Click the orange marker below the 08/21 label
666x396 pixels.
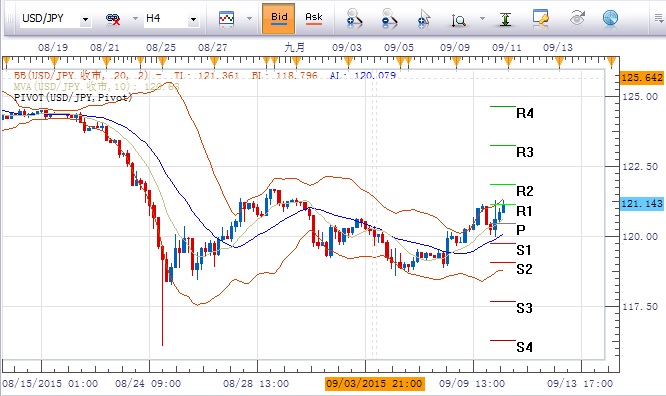[x=106, y=63]
